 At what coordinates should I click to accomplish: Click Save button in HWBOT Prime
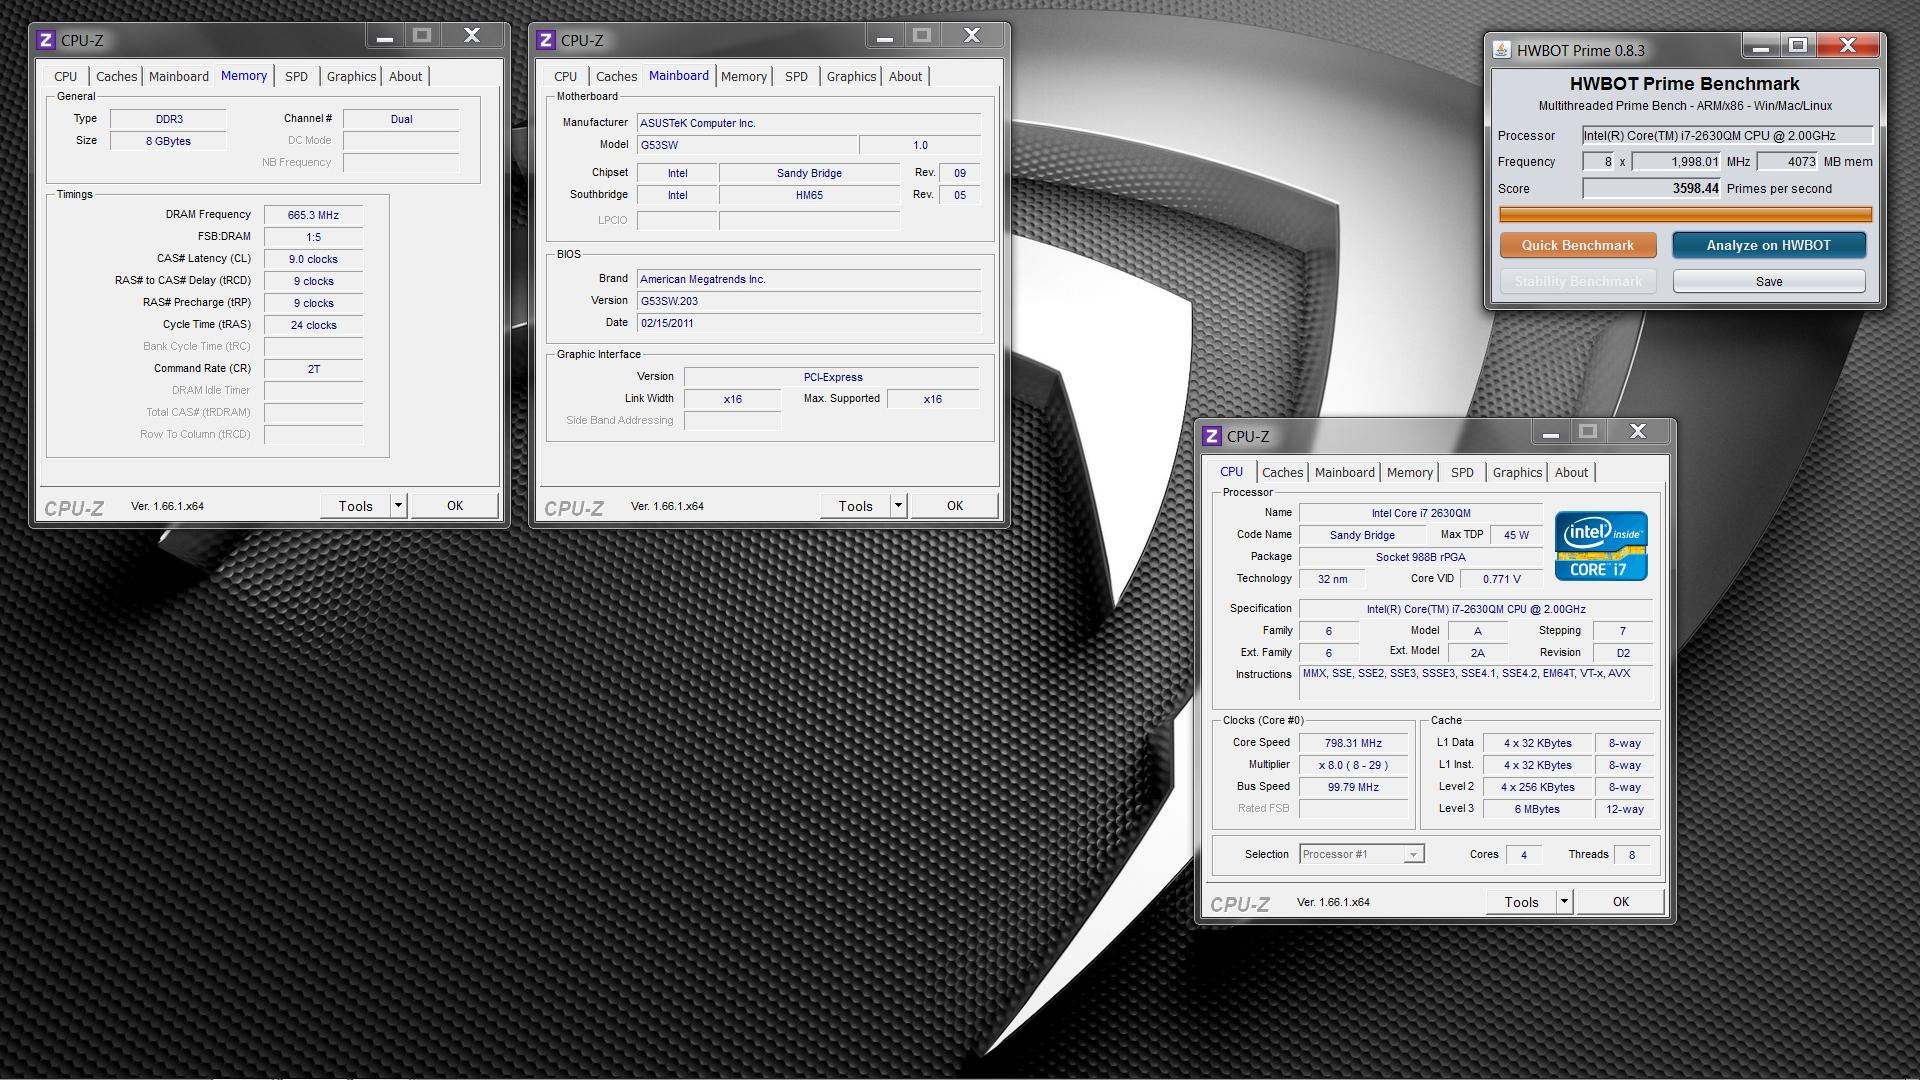(1769, 281)
